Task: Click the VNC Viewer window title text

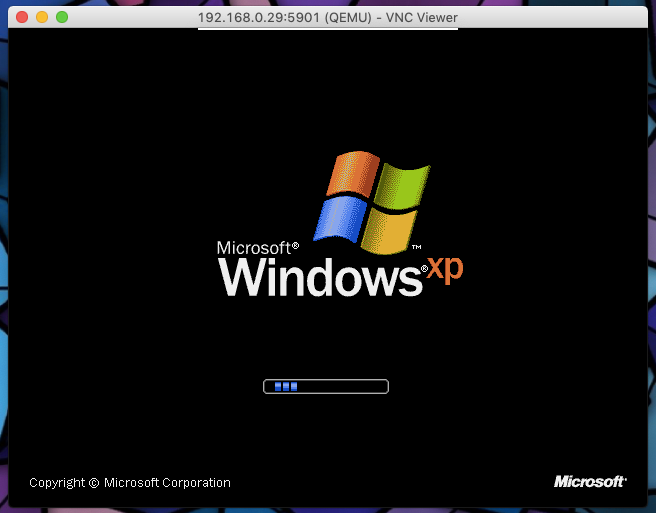Action: pyautogui.click(x=328, y=18)
